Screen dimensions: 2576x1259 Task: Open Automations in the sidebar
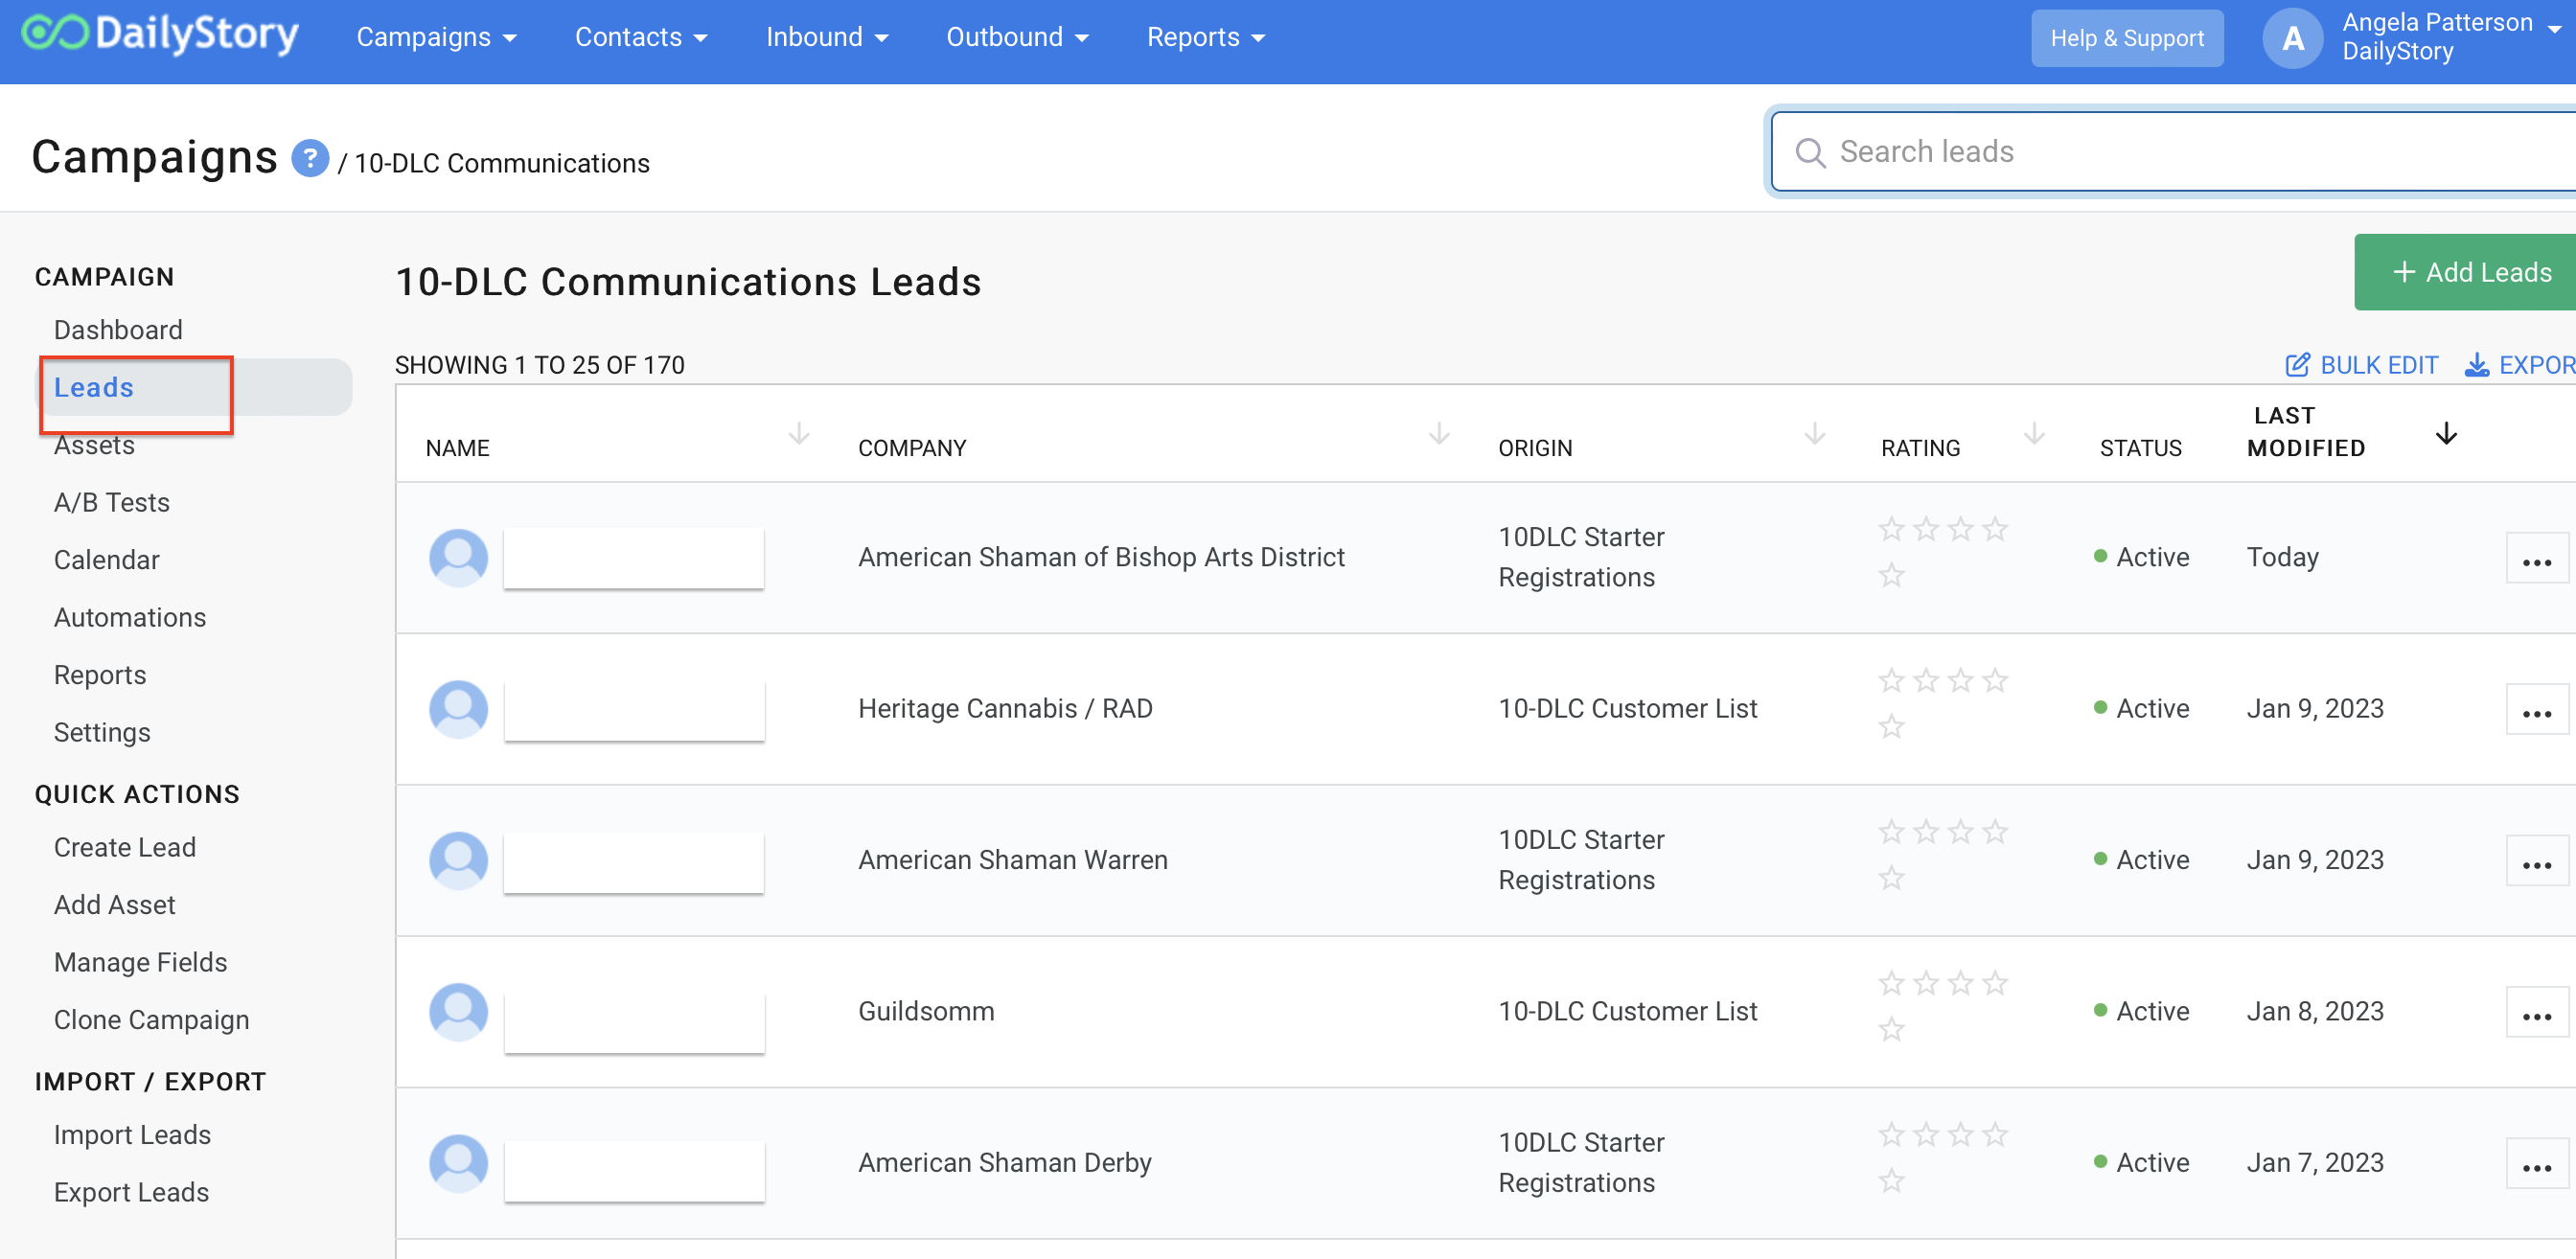tap(130, 618)
